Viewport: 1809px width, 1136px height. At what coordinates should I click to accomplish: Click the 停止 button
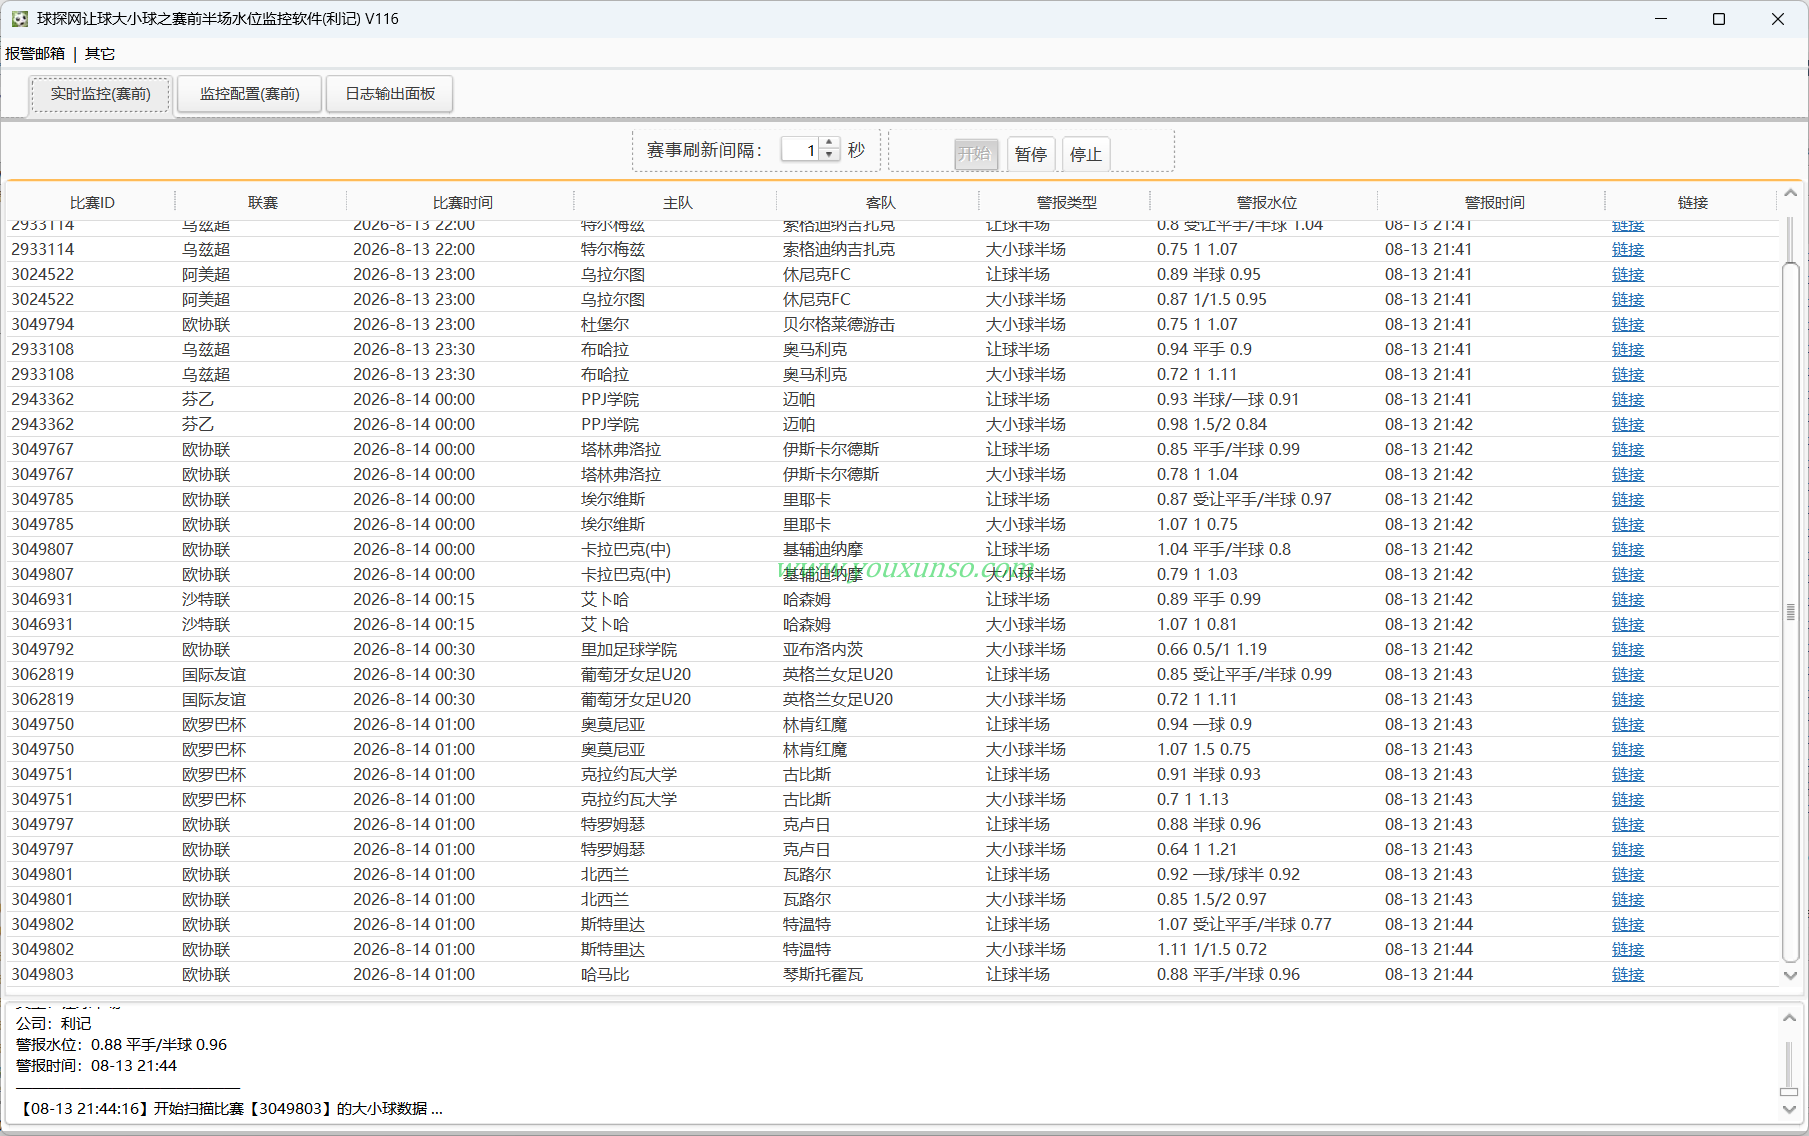pyautogui.click(x=1086, y=154)
